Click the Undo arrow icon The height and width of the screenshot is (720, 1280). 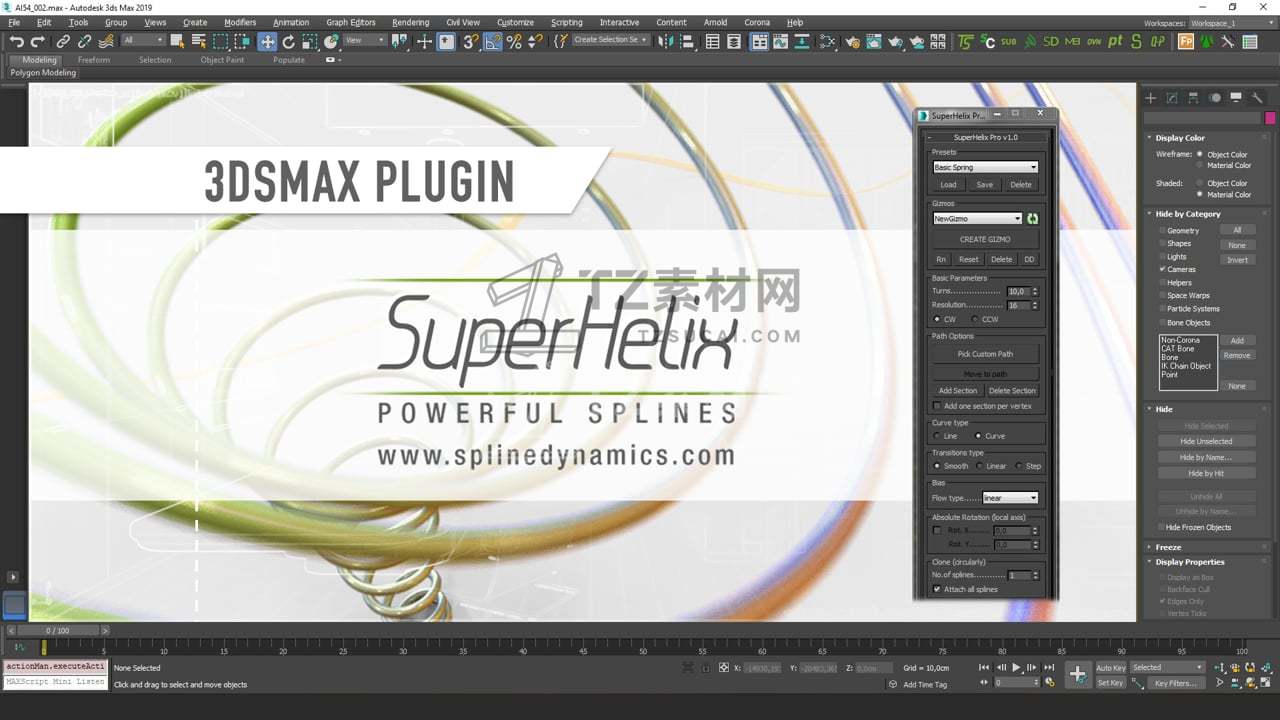point(16,41)
